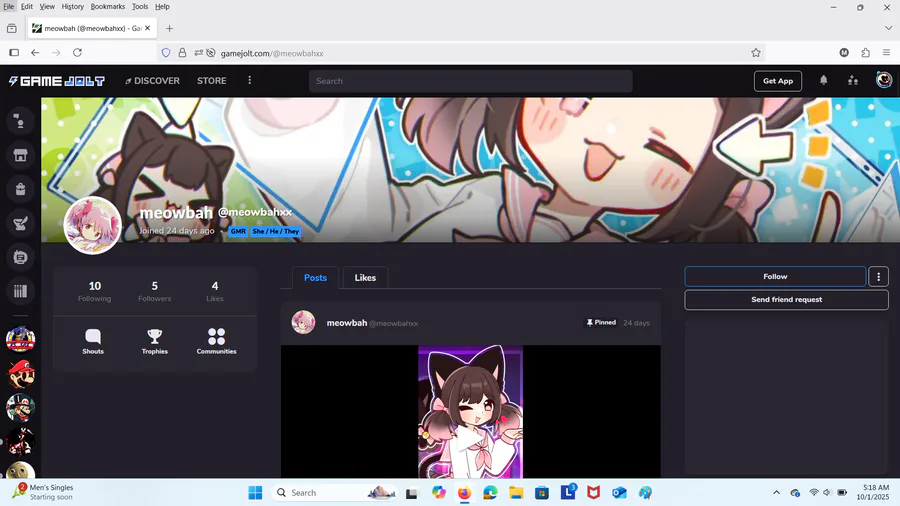Image resolution: width=900 pixels, height=506 pixels.
Task: Click the 24 days post timestamp
Action: (637, 323)
